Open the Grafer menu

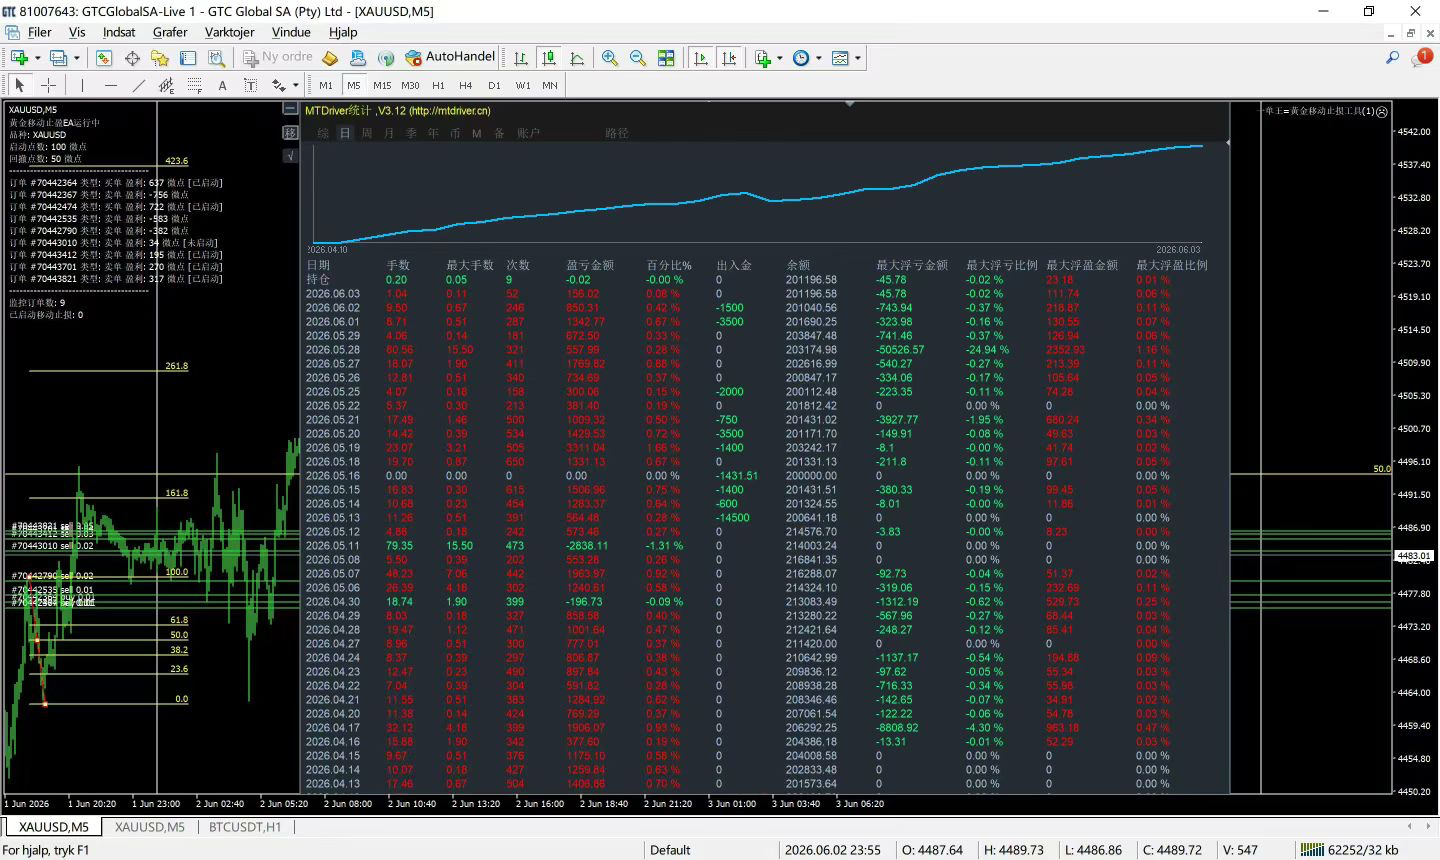click(170, 32)
